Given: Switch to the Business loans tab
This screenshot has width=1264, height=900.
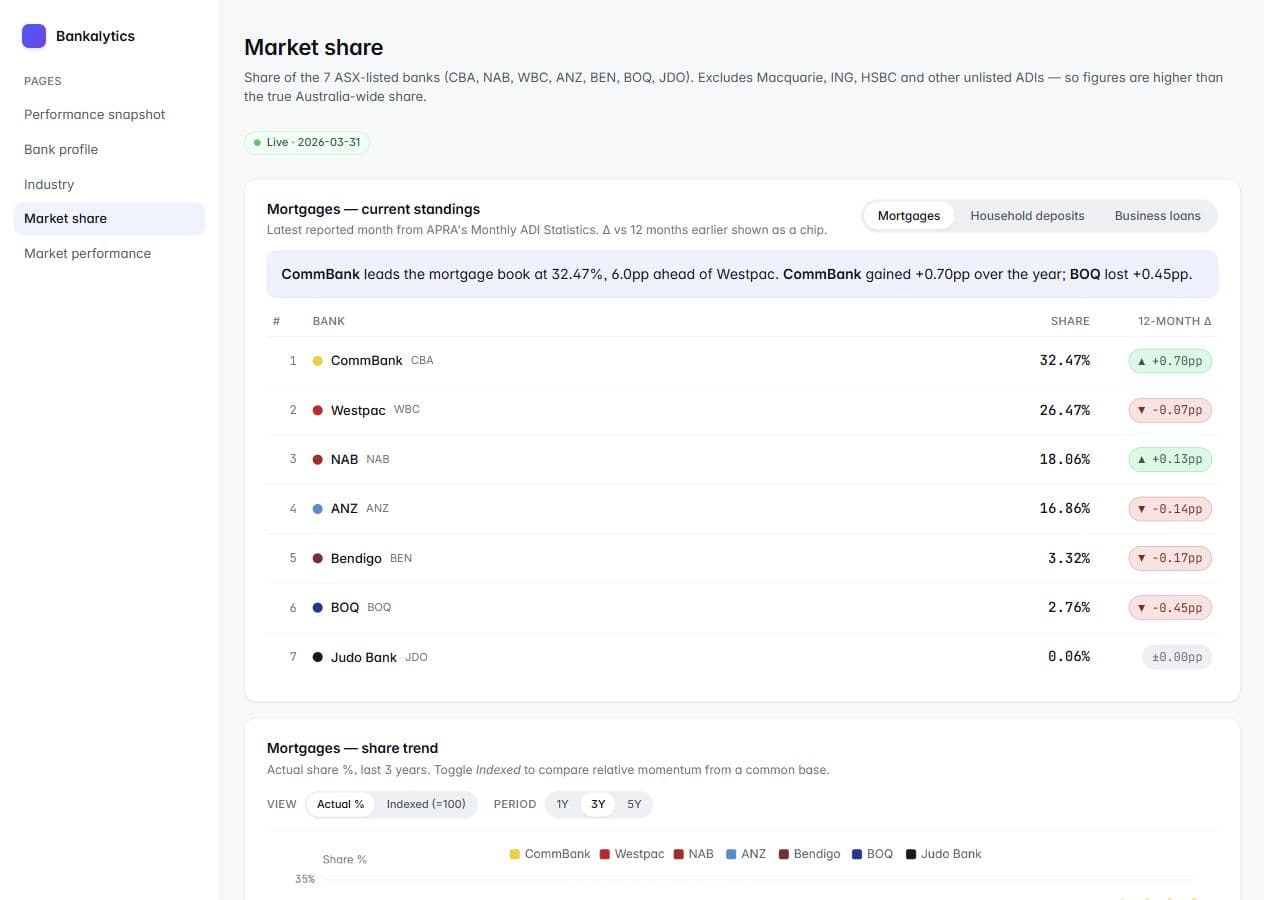Looking at the screenshot, I should pyautogui.click(x=1157, y=216).
